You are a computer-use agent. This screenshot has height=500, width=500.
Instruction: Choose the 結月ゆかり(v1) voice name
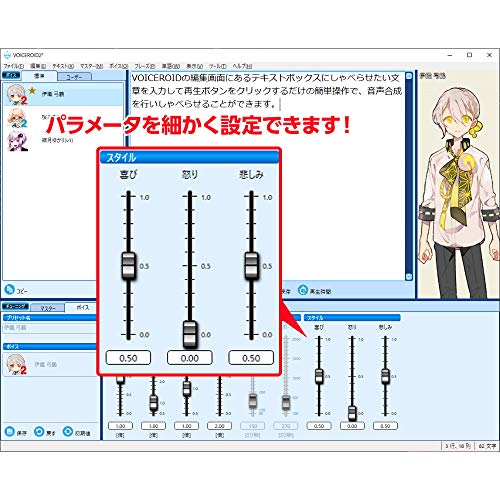tap(57, 140)
